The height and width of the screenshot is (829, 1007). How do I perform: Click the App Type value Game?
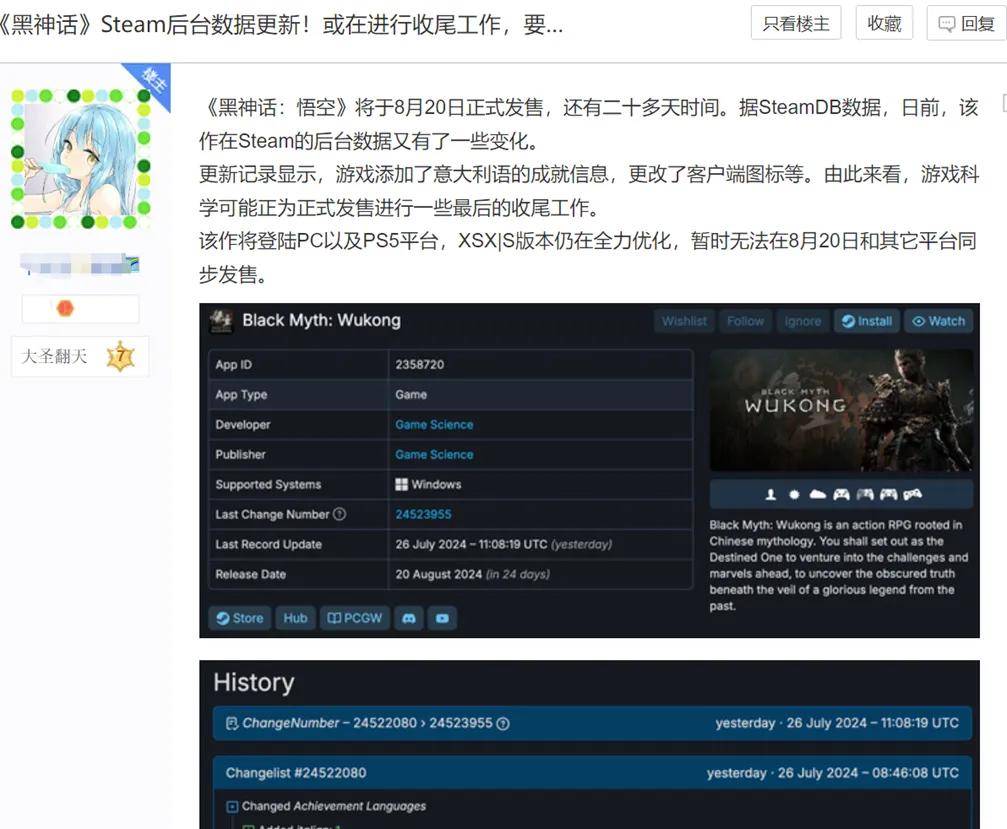tap(411, 394)
